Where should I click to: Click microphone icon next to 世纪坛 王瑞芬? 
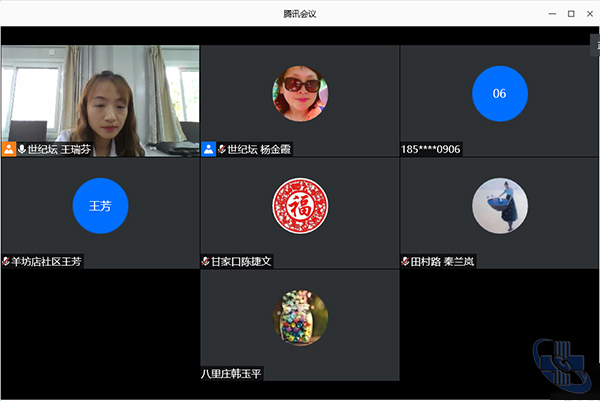22,149
